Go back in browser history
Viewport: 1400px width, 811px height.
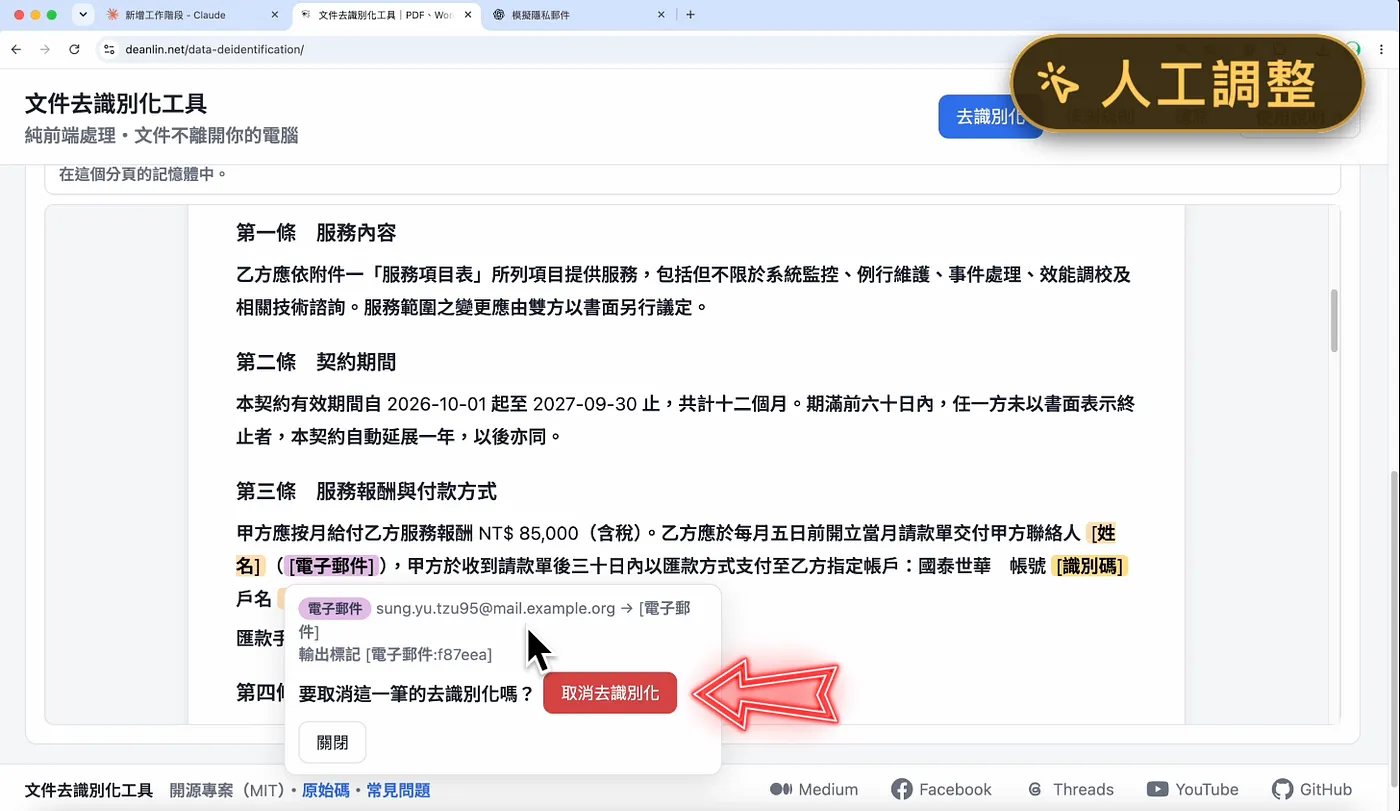point(16,49)
